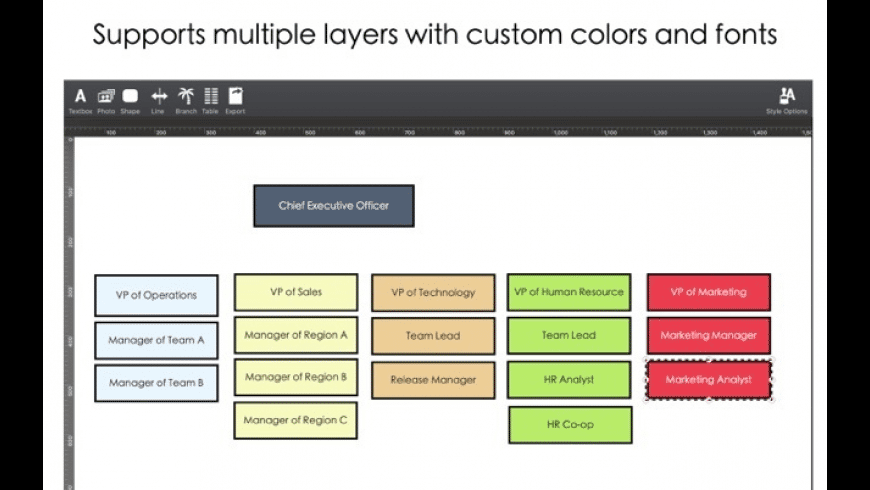Pick the VP of Technology box
This screenshot has height=490, width=870.
(433, 293)
